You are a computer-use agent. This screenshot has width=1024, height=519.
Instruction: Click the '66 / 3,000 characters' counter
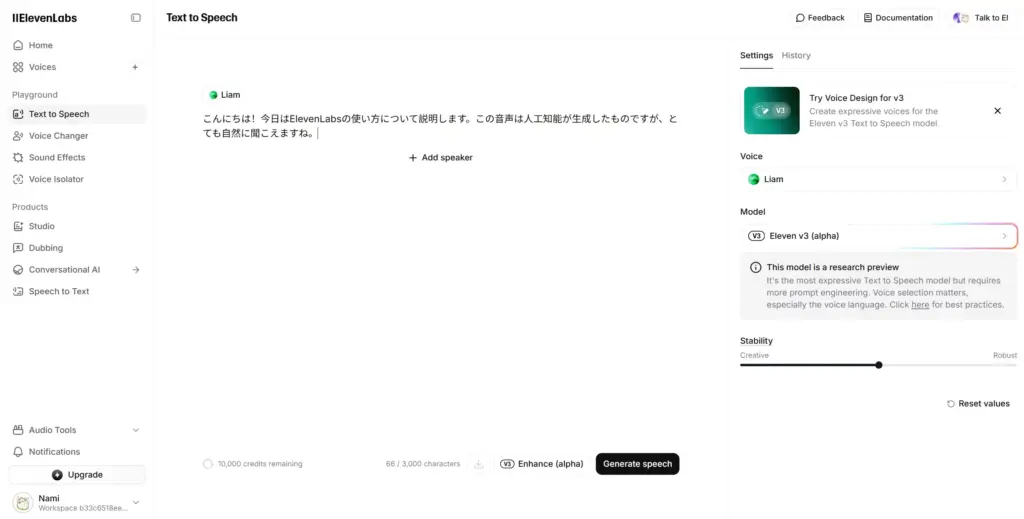pyautogui.click(x=423, y=464)
